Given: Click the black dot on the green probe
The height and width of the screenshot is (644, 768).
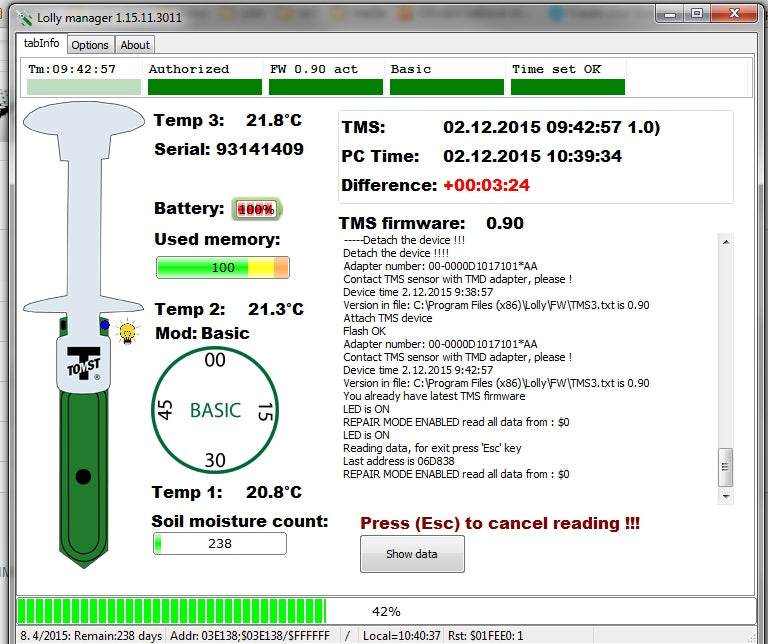Looking at the screenshot, I should 83,476.
